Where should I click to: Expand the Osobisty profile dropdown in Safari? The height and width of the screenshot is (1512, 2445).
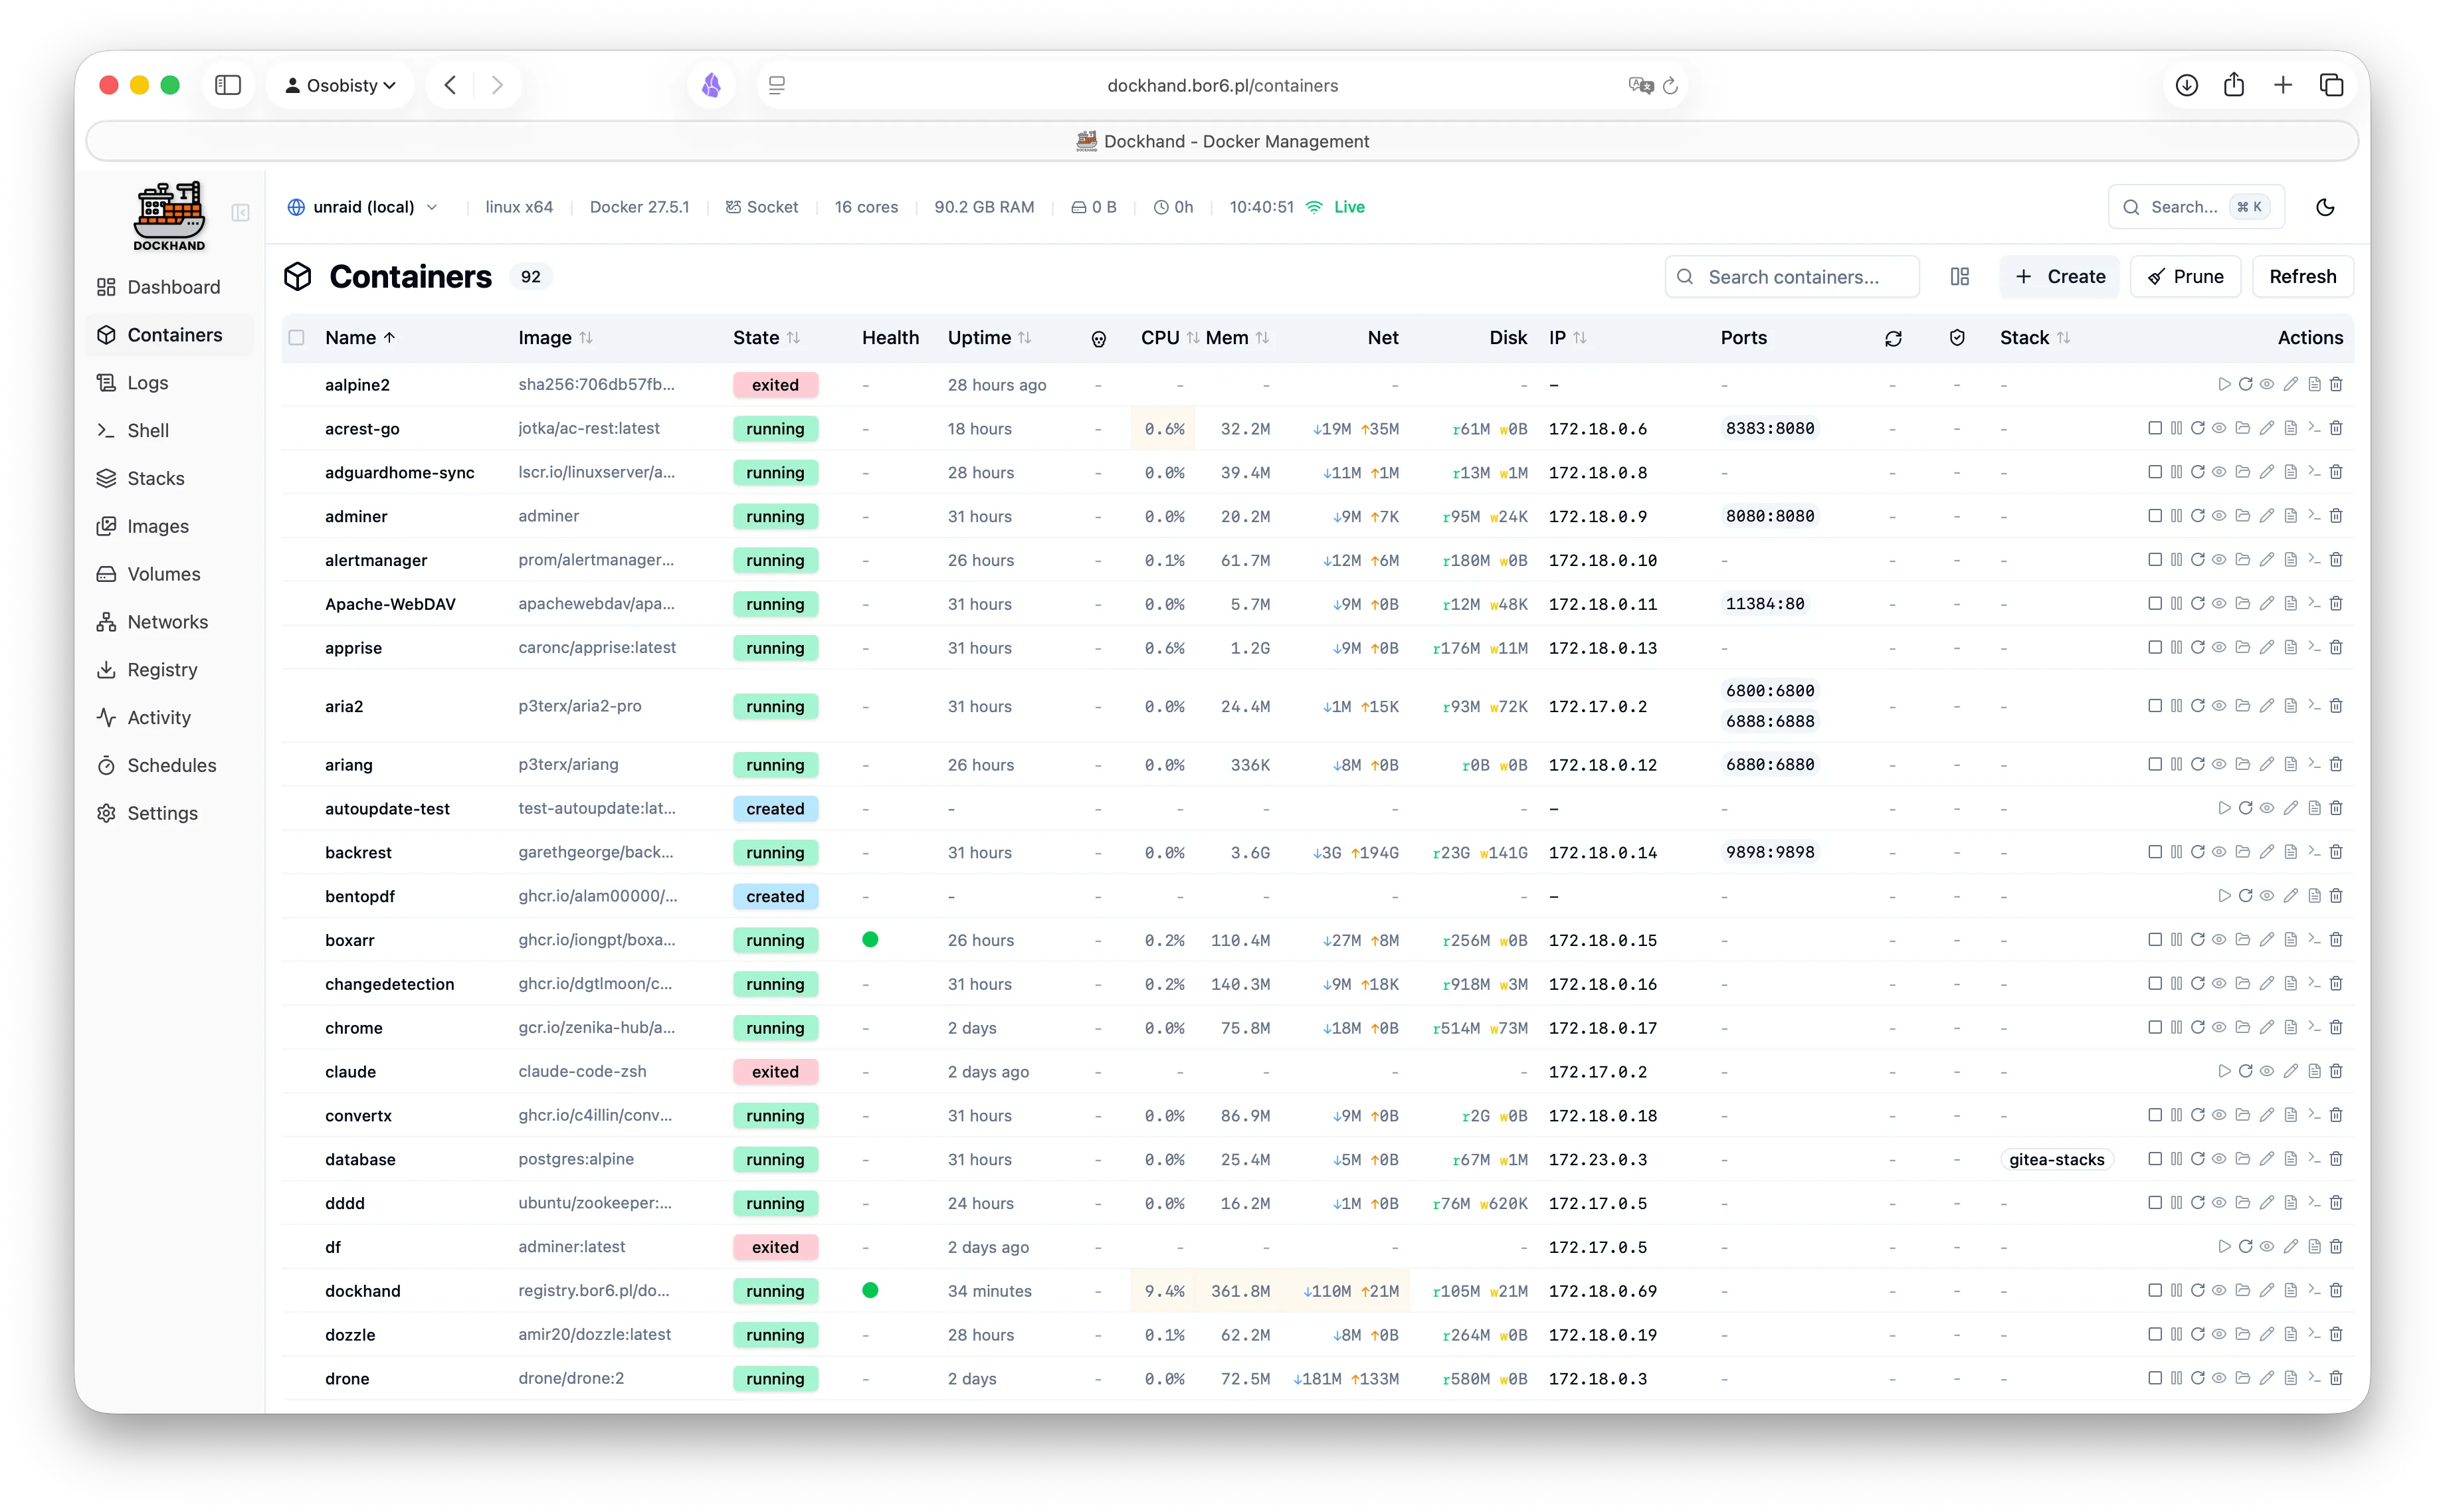point(341,85)
